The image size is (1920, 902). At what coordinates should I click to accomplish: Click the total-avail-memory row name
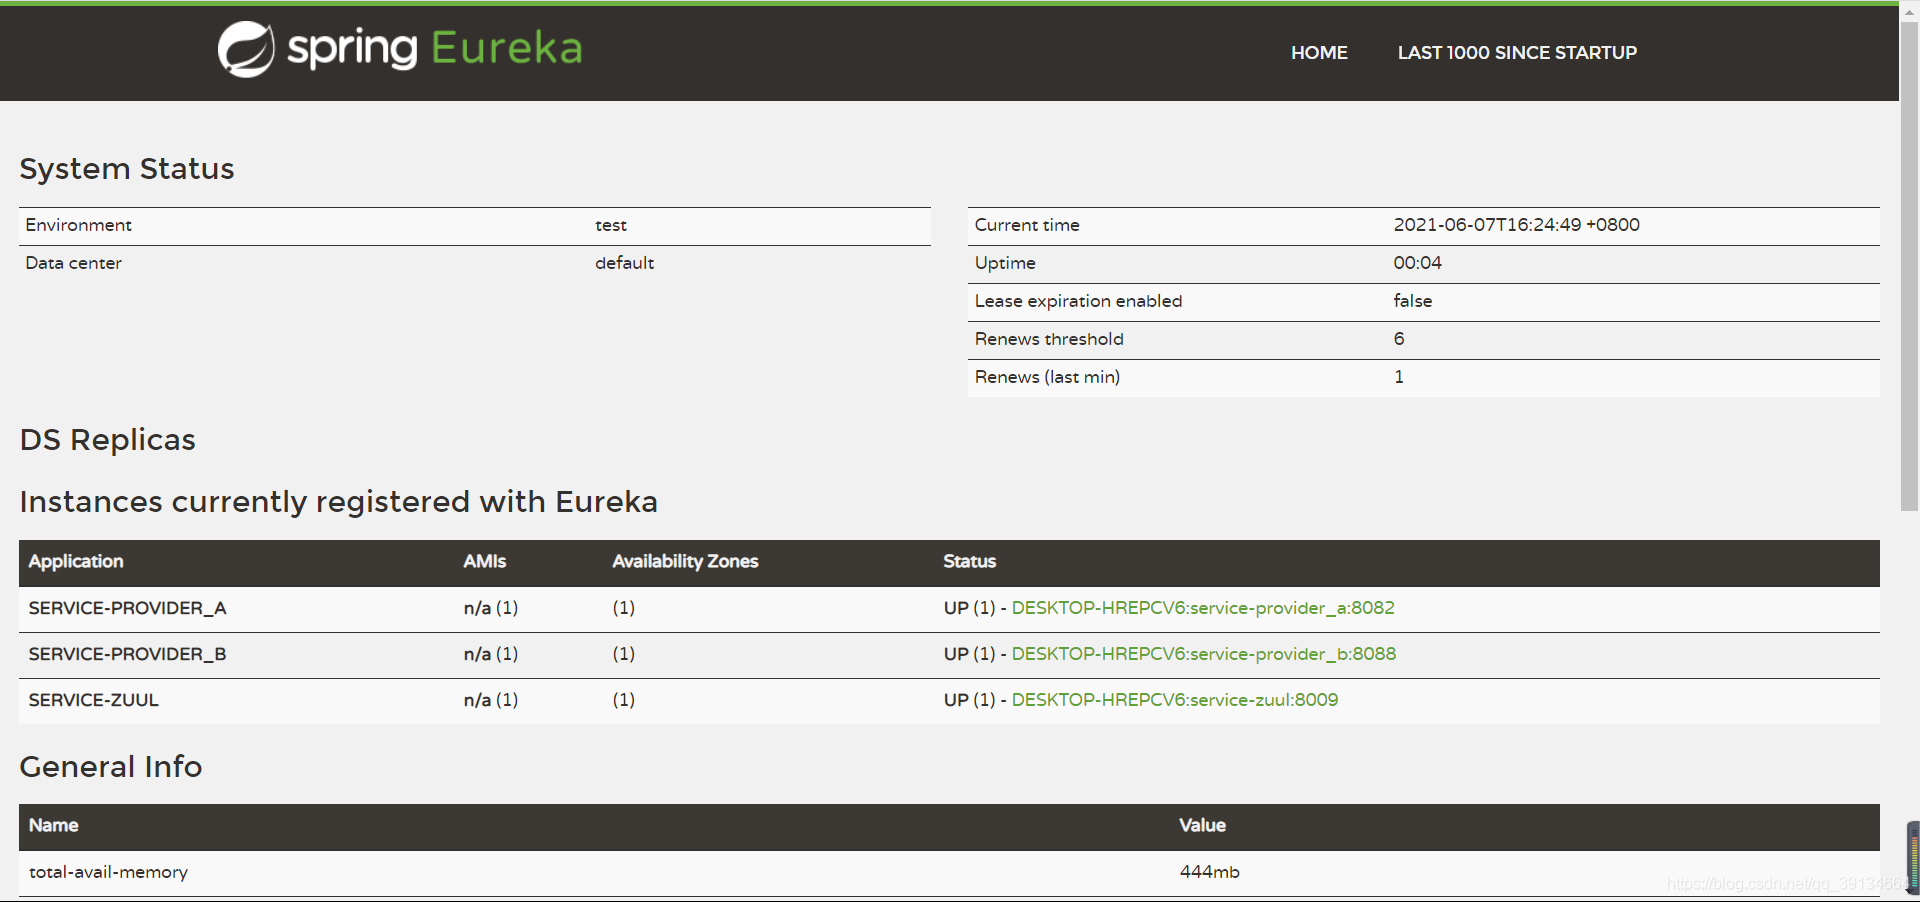pos(108,872)
